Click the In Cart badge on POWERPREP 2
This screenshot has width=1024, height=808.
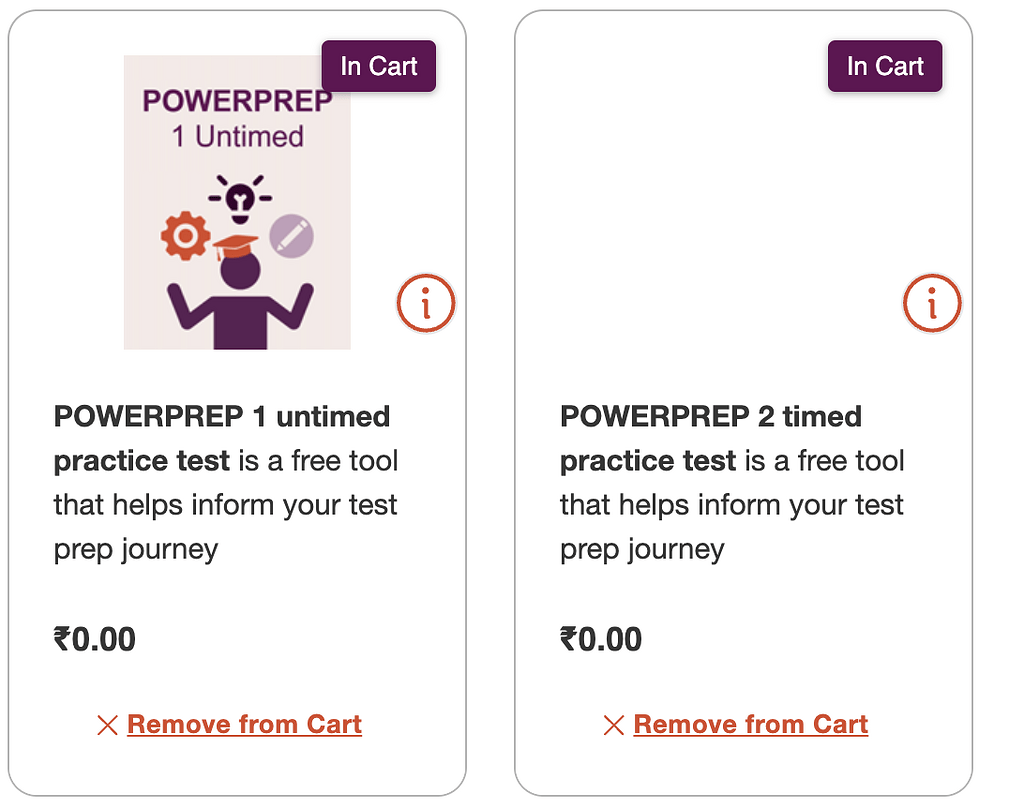[885, 66]
